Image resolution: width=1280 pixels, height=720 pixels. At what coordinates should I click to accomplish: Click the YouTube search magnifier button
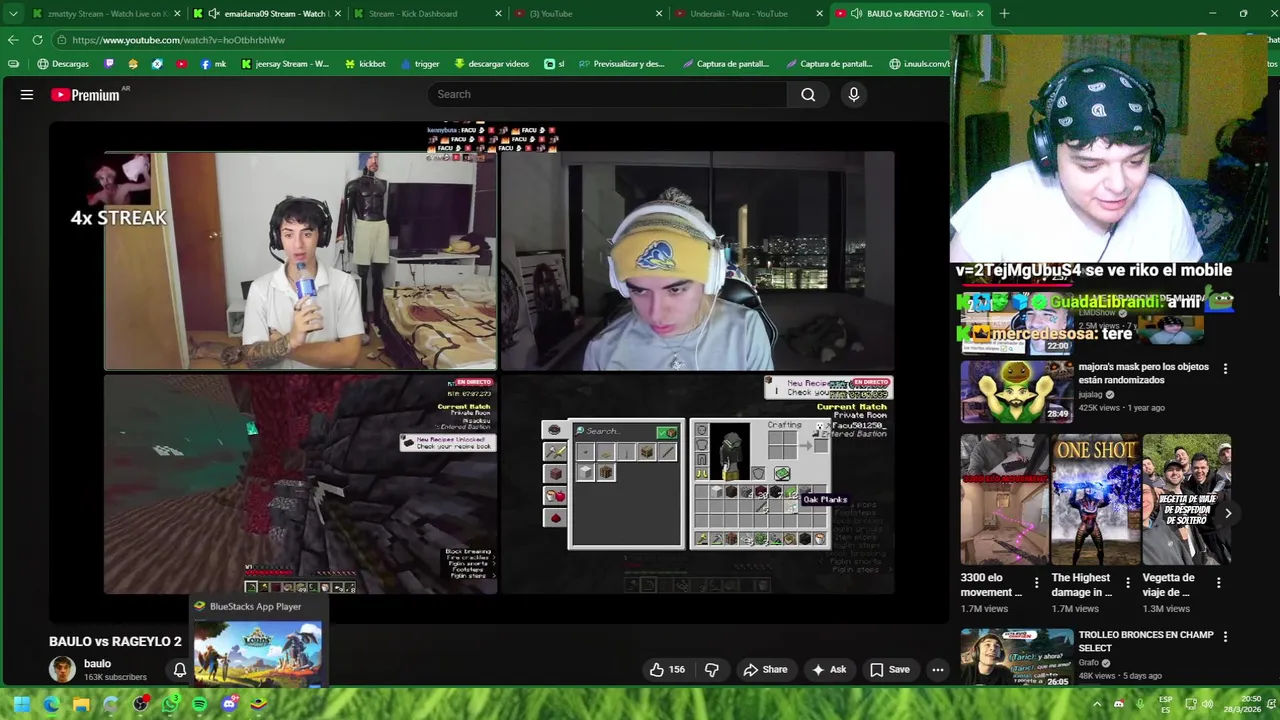pyautogui.click(x=808, y=94)
